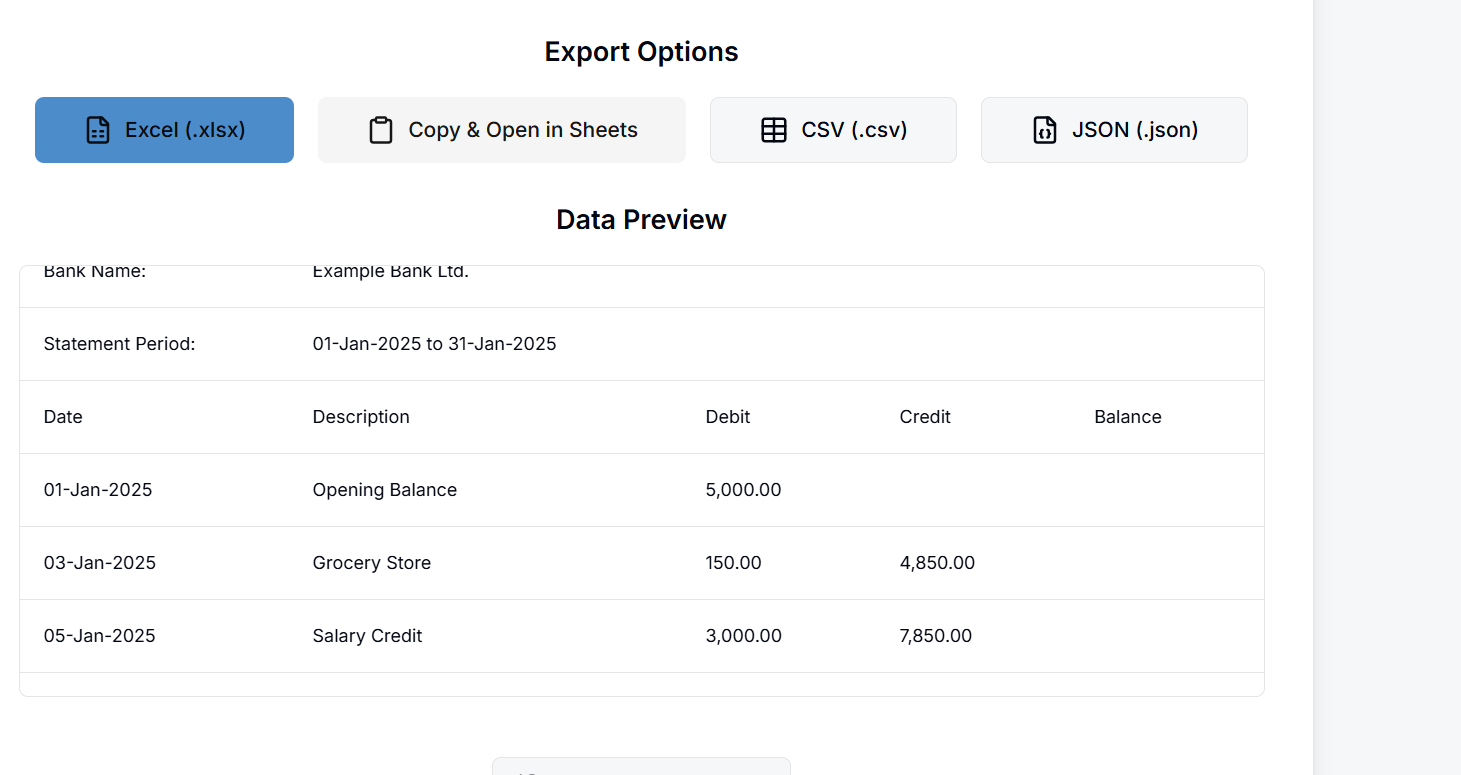Click the Credit column header
1461x775 pixels.
click(925, 416)
